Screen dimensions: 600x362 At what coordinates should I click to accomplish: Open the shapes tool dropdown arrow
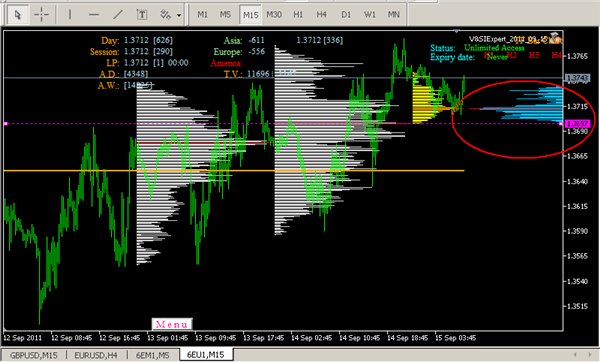[x=179, y=16]
